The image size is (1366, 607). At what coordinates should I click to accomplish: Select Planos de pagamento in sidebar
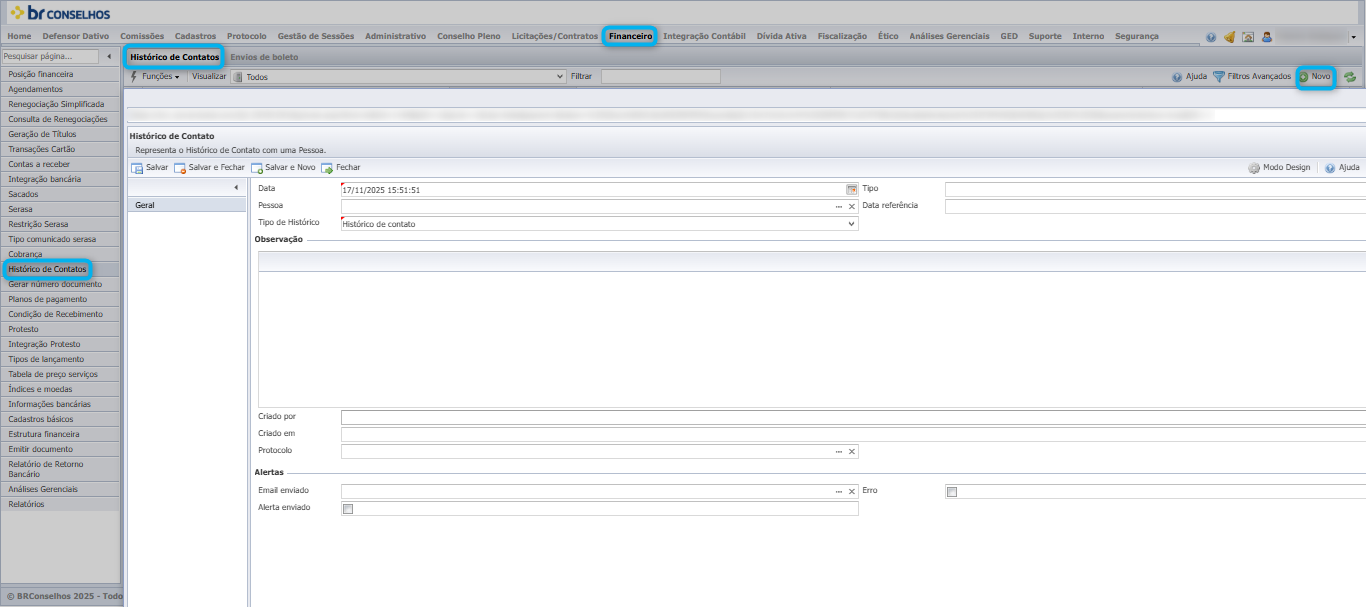[x=60, y=299]
